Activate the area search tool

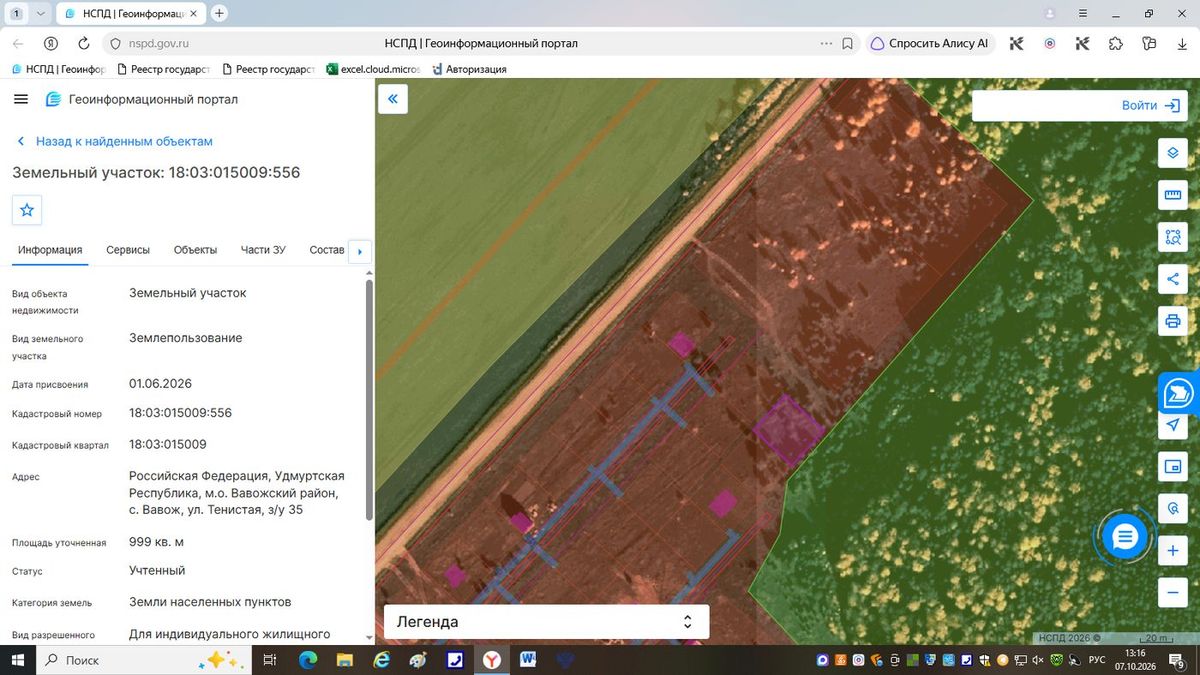point(1172,237)
